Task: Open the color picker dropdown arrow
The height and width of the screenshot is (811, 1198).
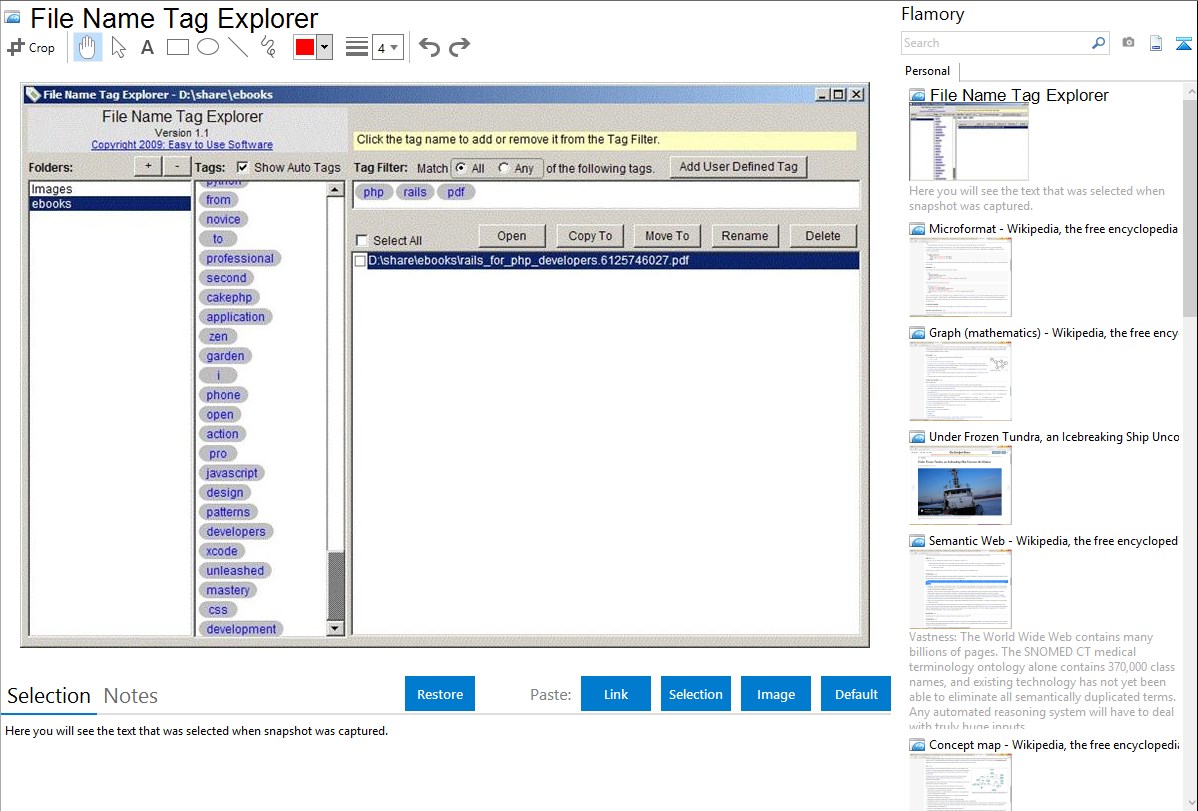Action: tap(324, 47)
